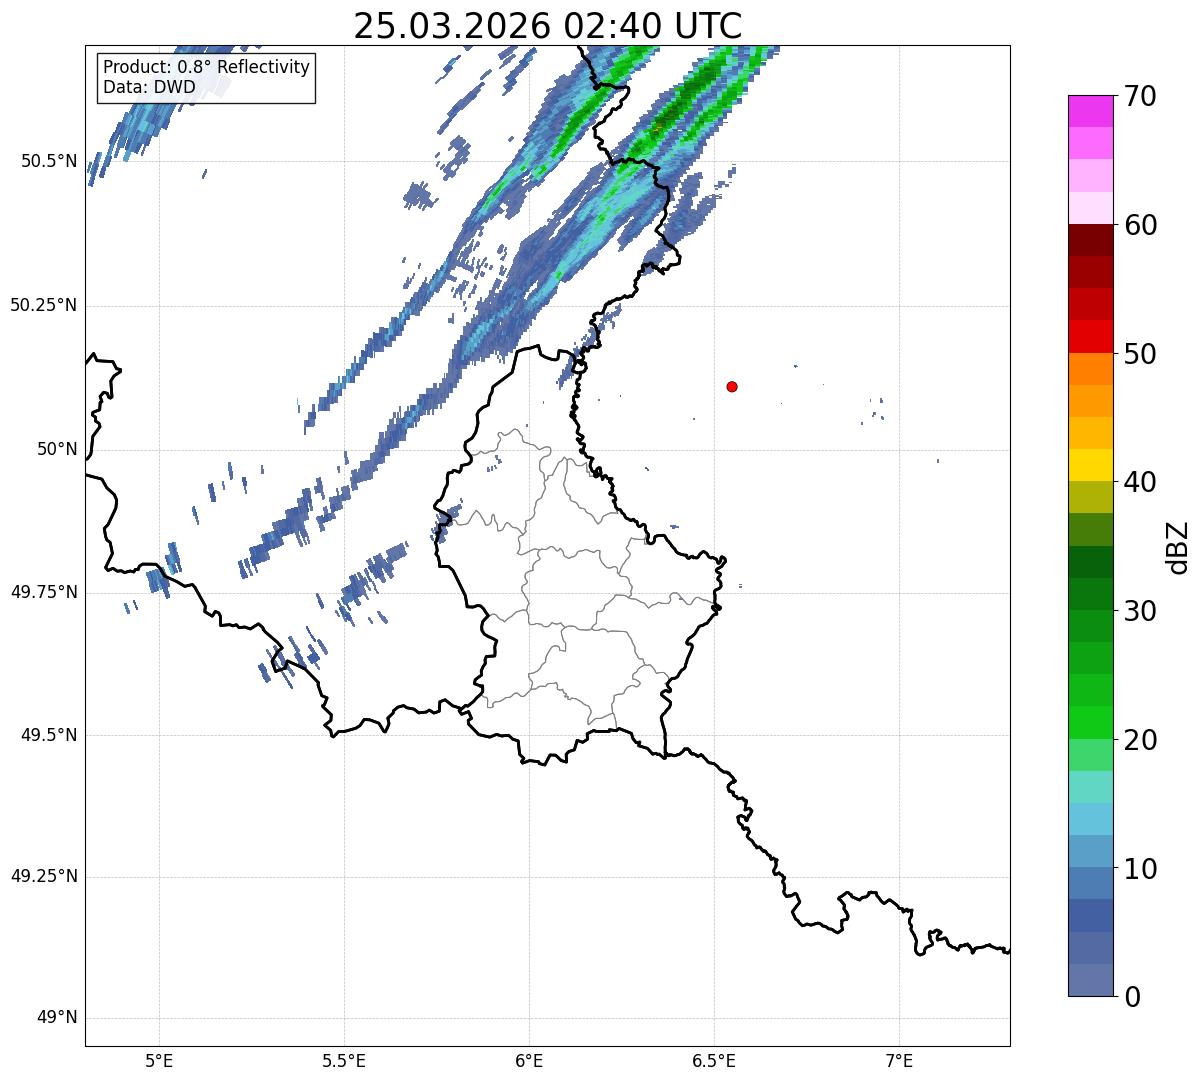The width and height of the screenshot is (1202, 1081).
Task: Click the 6.5°E longitude label
Action: [x=714, y=1061]
